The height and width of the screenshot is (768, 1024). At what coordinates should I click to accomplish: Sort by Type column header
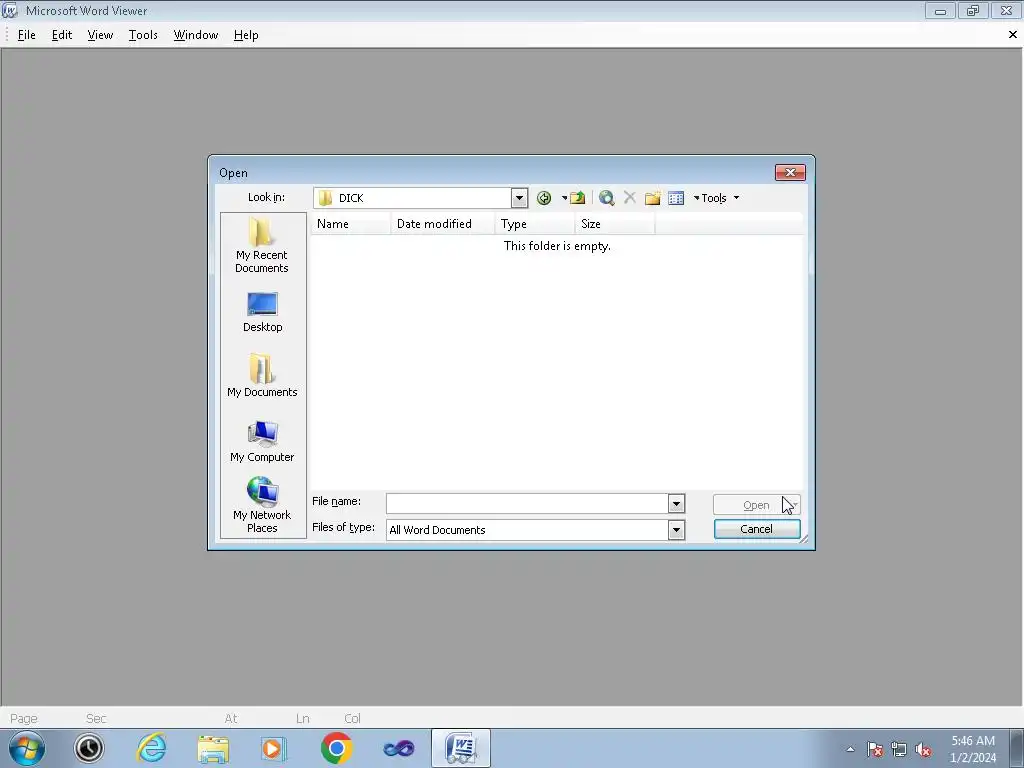(x=535, y=224)
